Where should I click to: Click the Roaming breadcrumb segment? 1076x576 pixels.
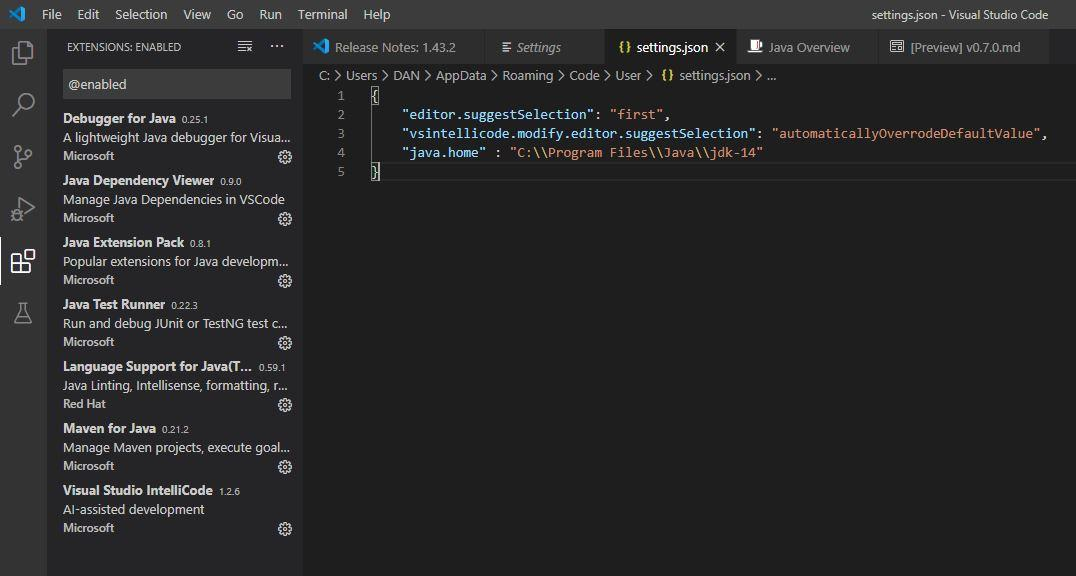(527, 76)
